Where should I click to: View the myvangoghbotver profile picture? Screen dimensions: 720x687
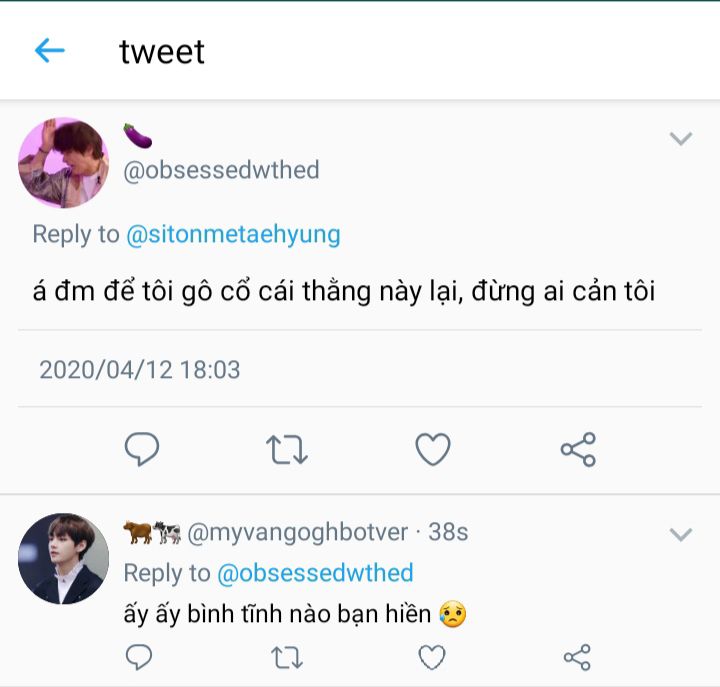pos(63,559)
